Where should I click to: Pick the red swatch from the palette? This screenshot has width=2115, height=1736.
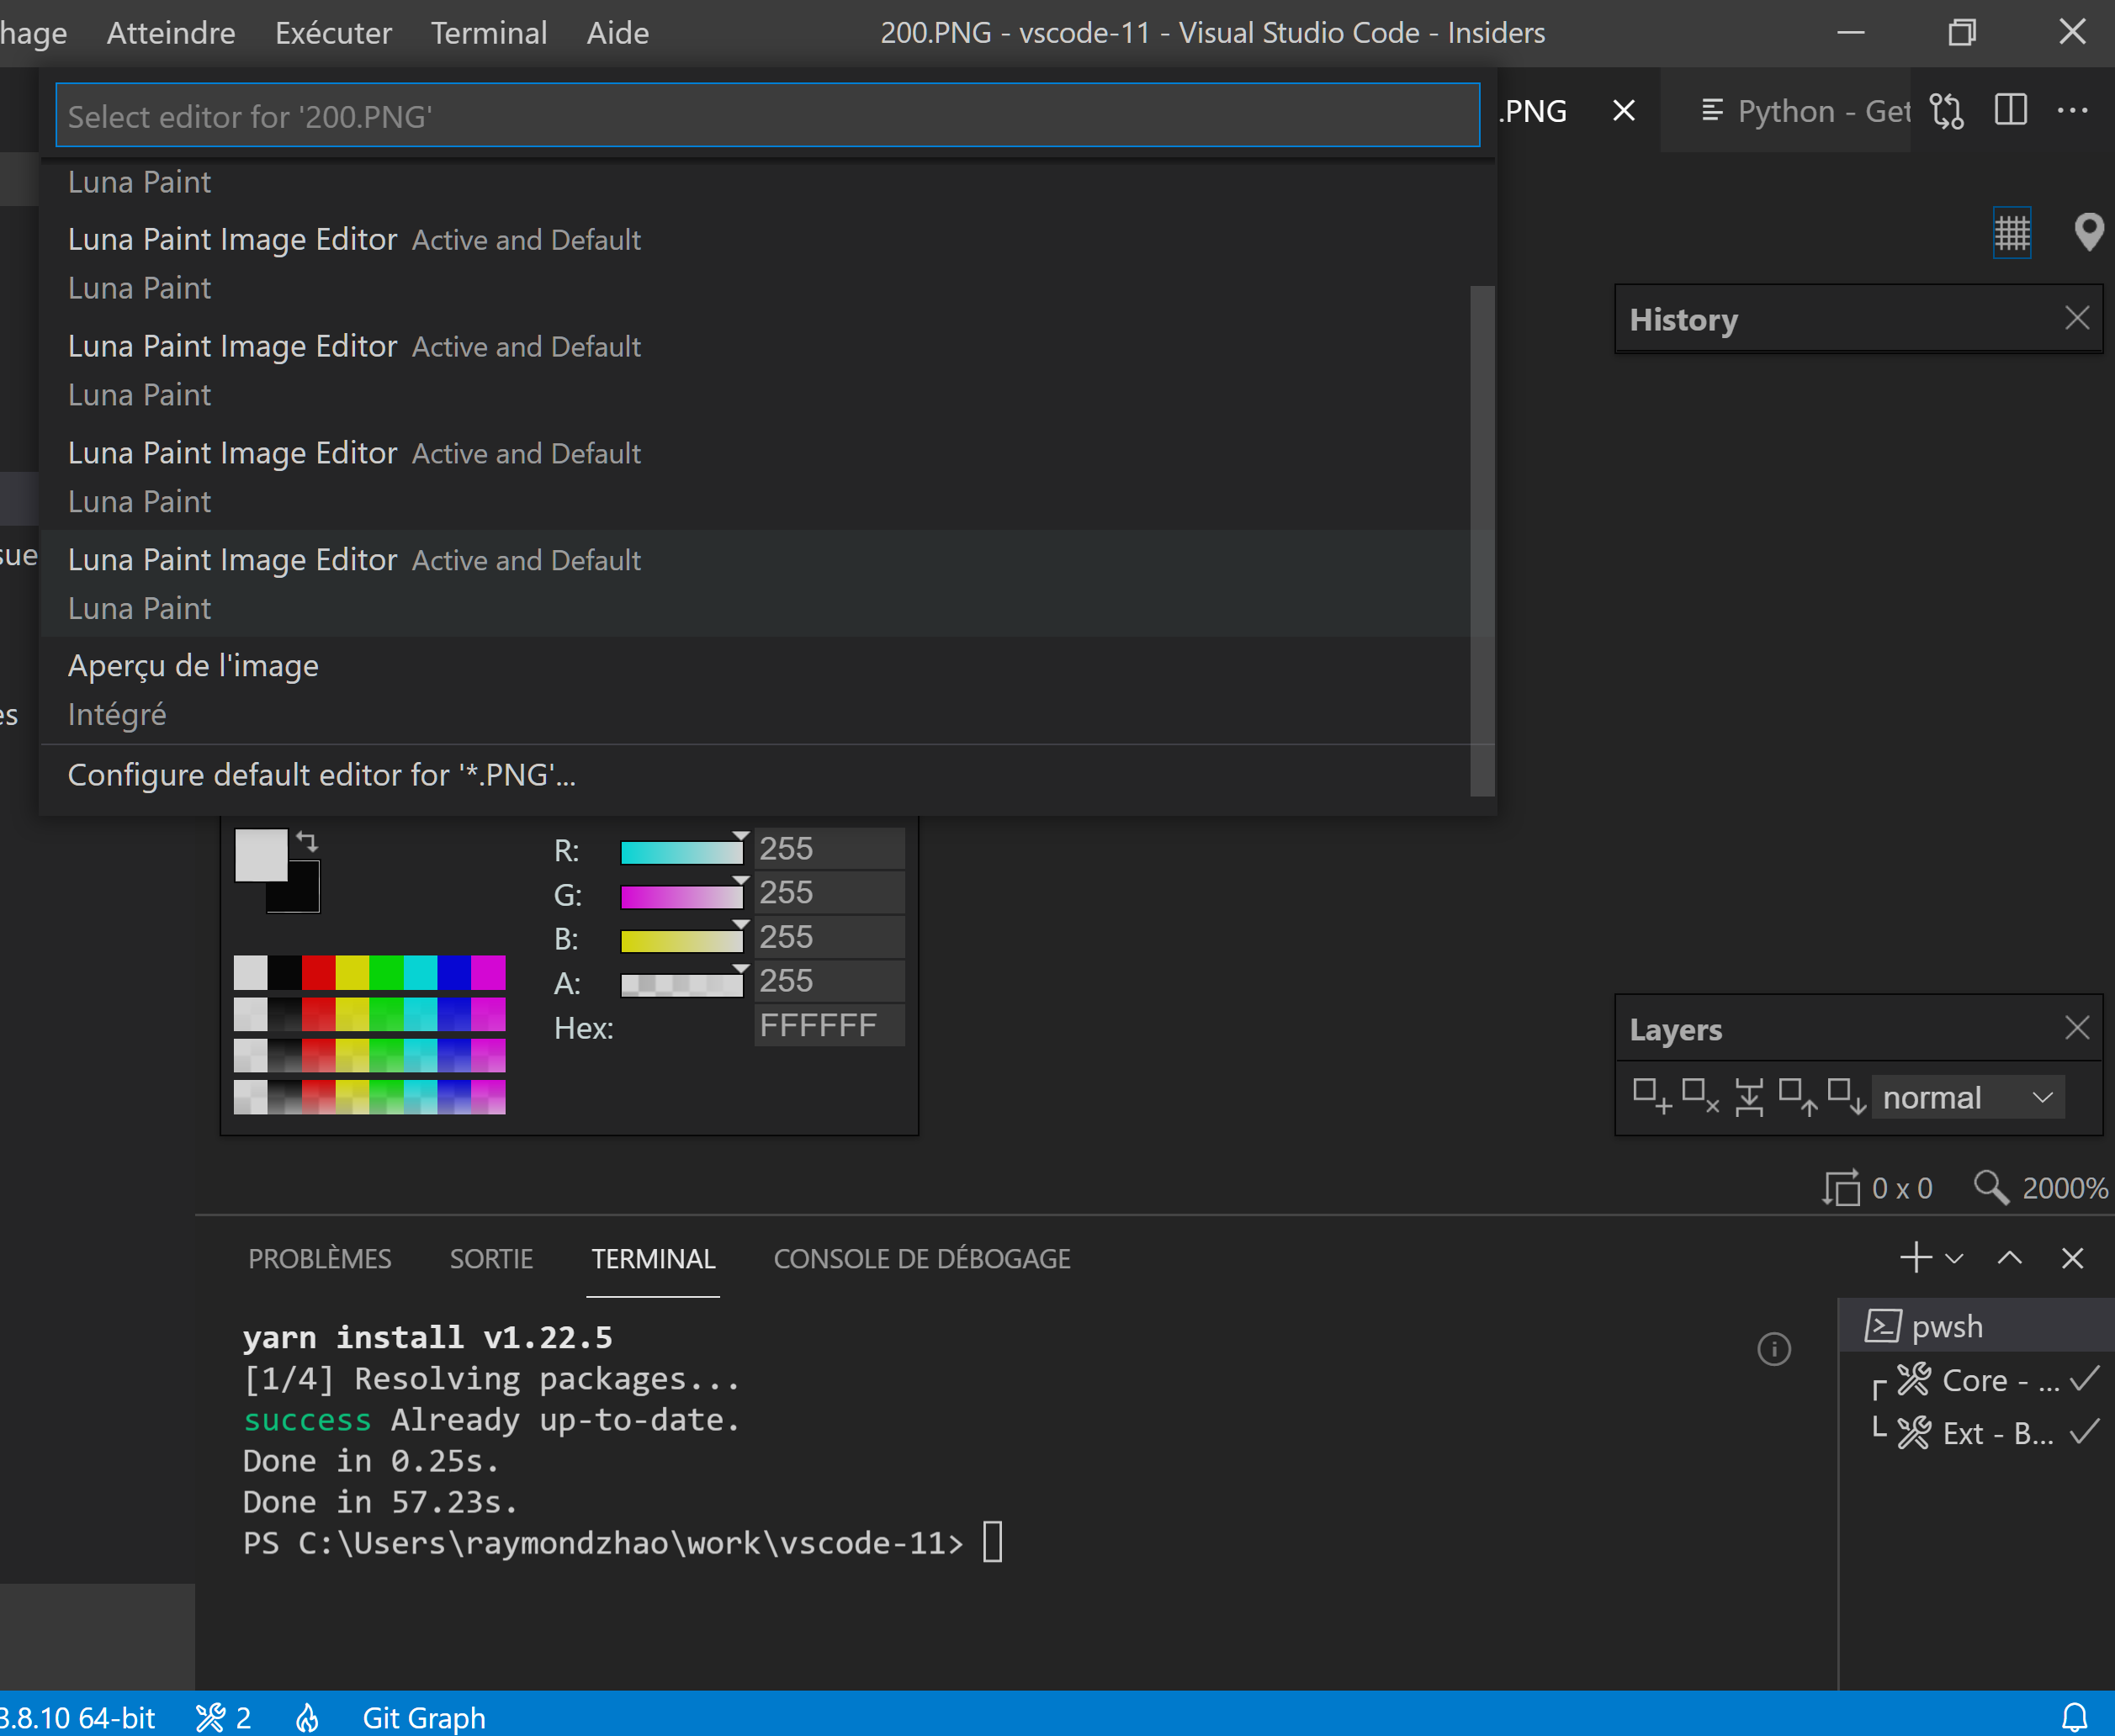click(317, 971)
